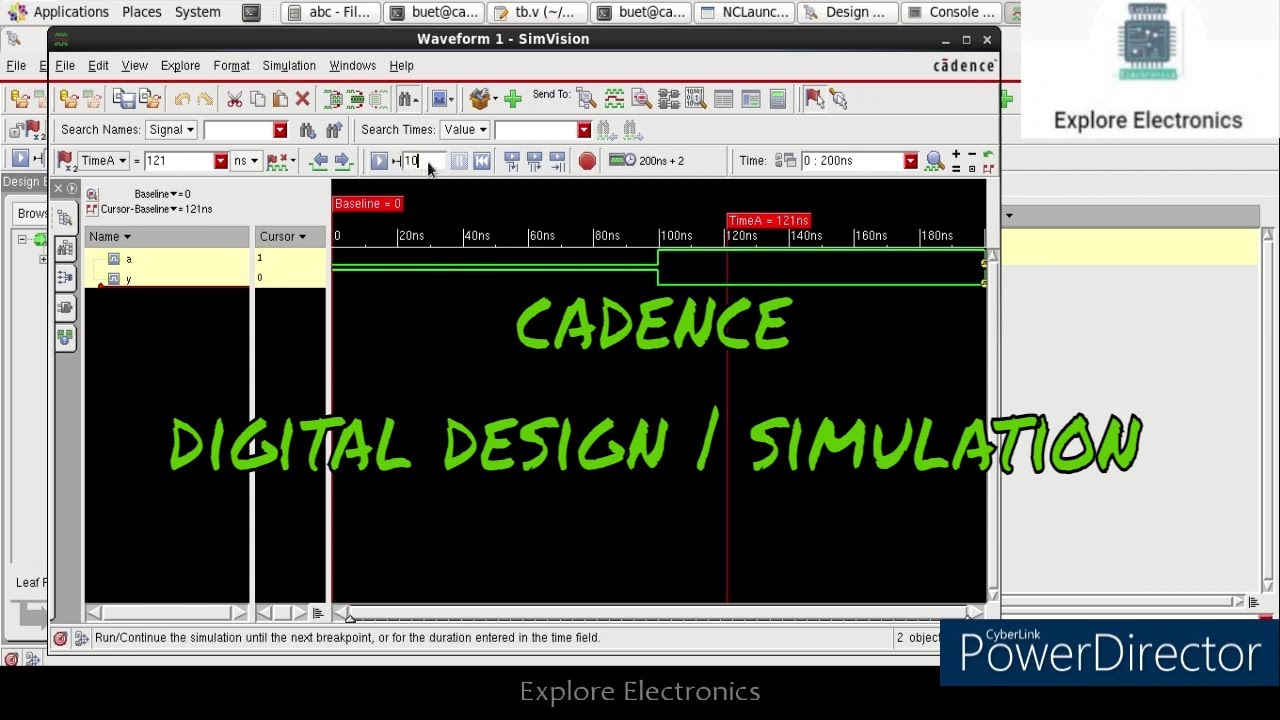This screenshot has width=1280, height=720.
Task: Switch to the tb.v taskbar window
Action: pos(539,12)
